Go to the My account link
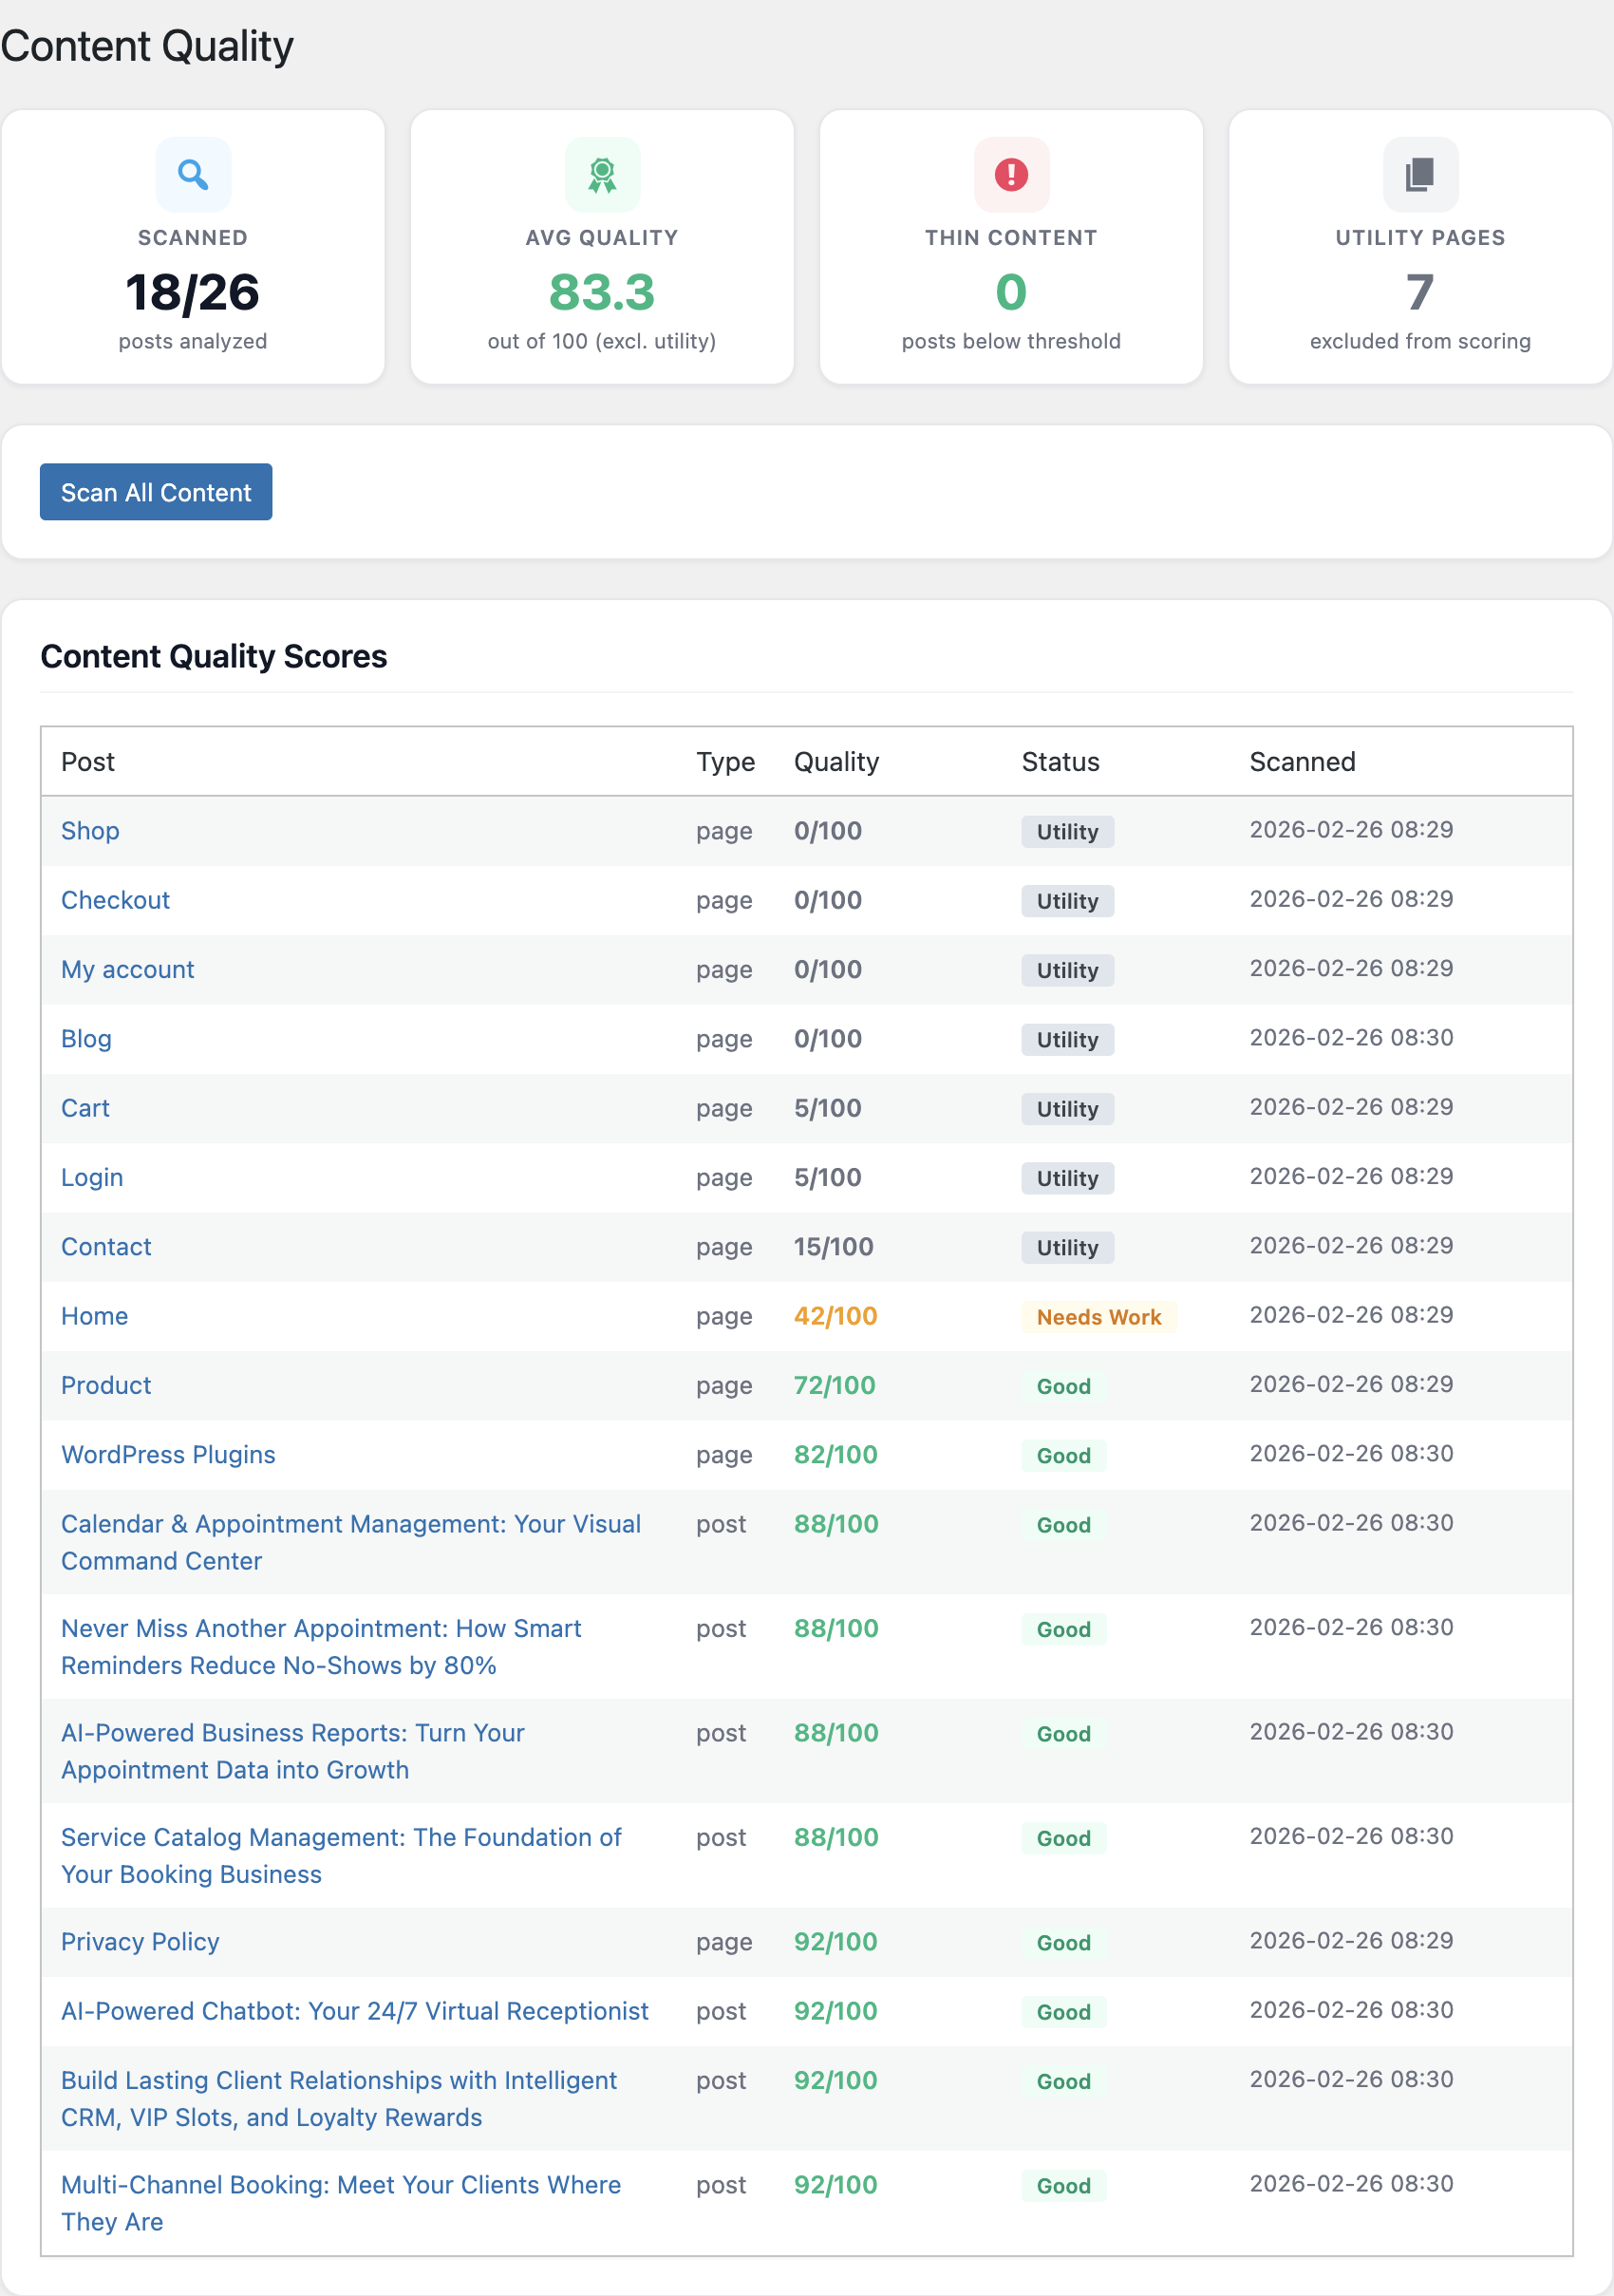 pyautogui.click(x=128, y=969)
